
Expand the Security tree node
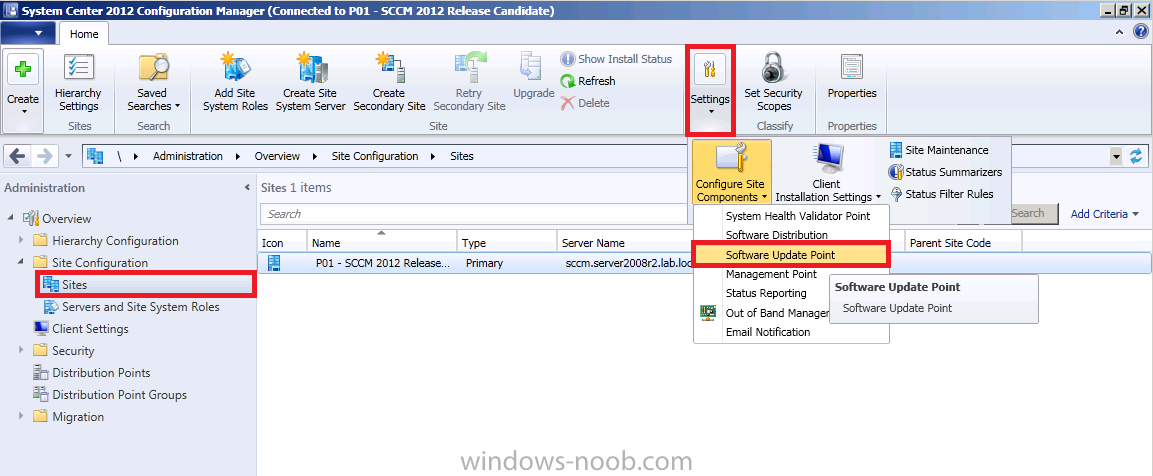(x=21, y=351)
